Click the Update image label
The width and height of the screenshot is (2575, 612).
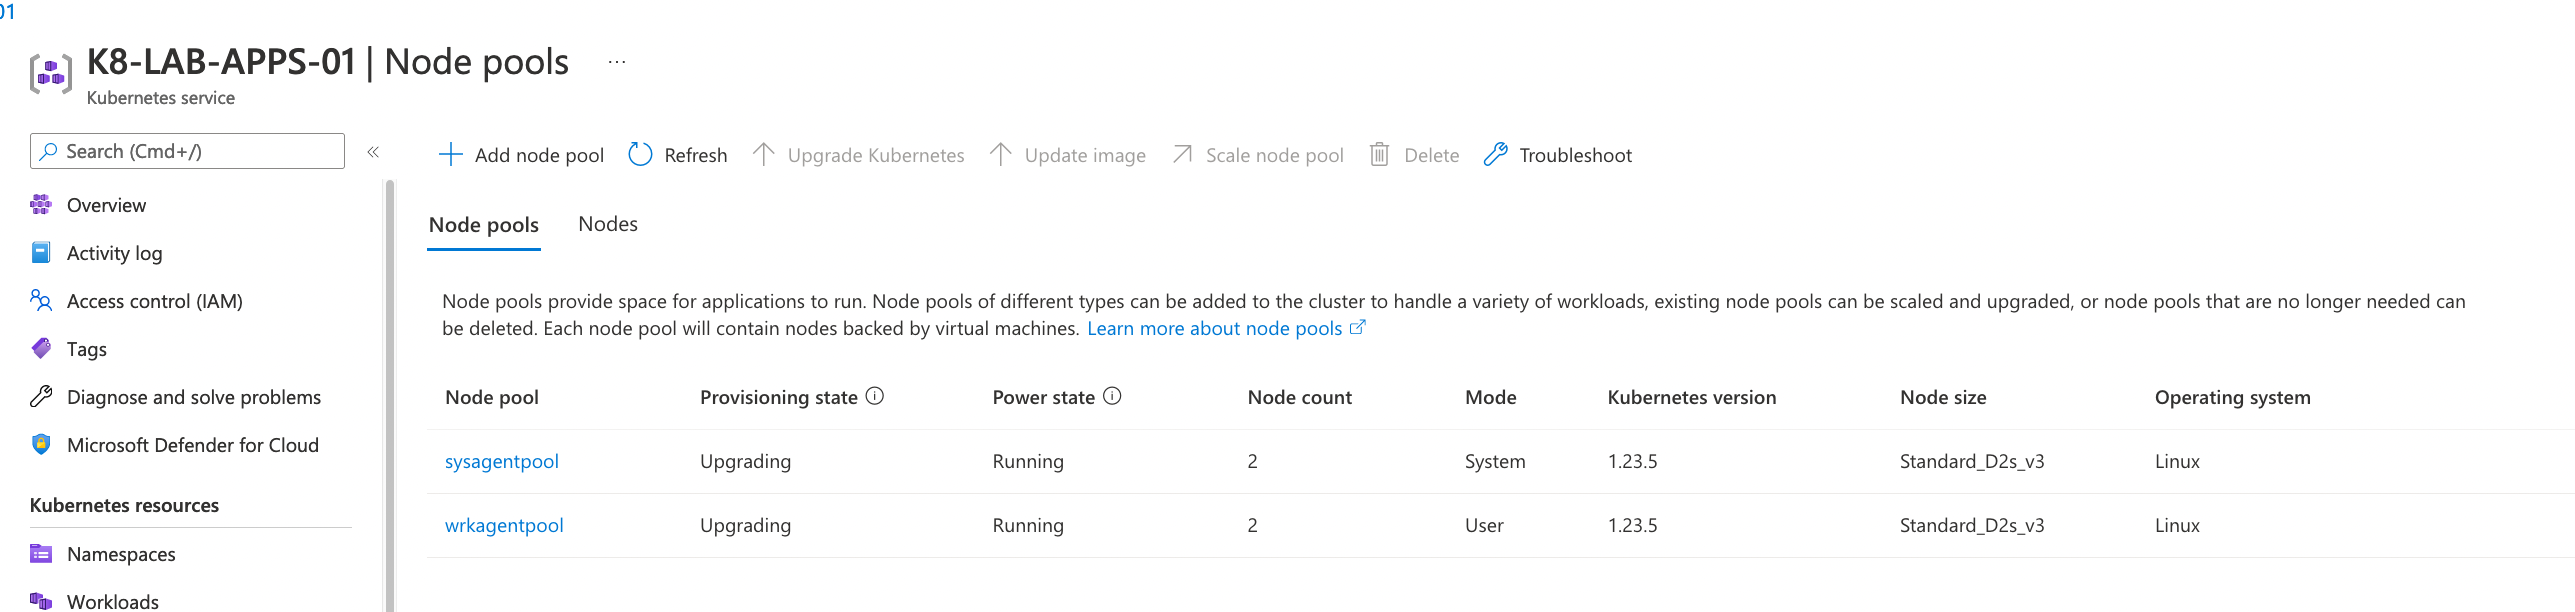click(1085, 155)
